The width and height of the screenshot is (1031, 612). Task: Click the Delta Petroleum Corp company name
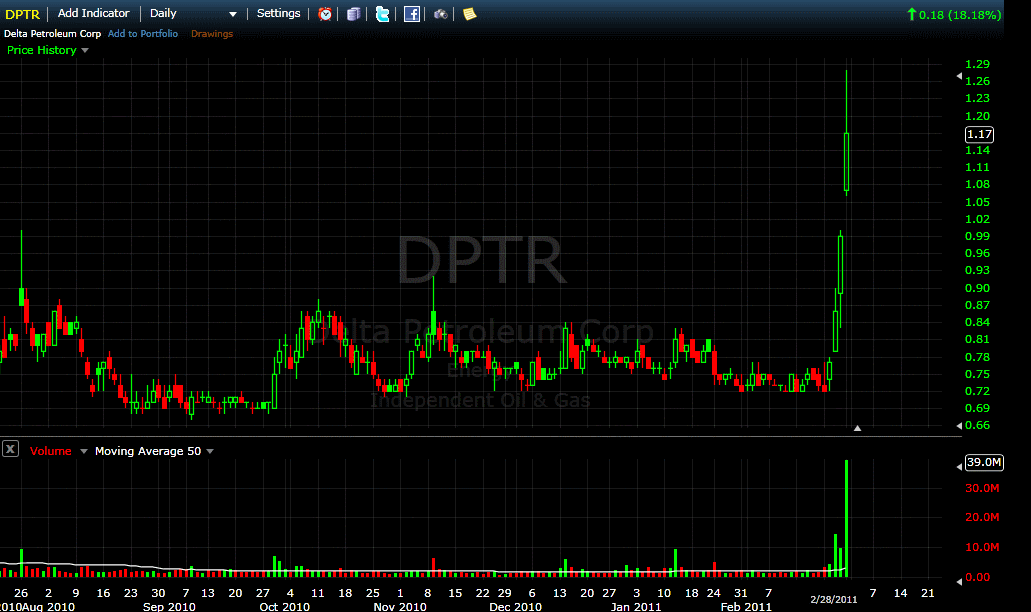(x=53, y=34)
